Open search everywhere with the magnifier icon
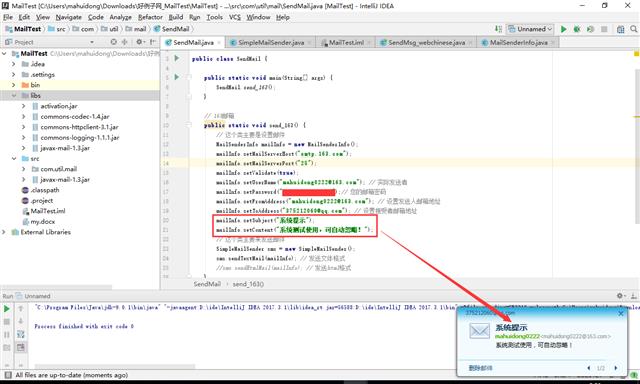Viewport: 640px width, 384px height. 633,29
